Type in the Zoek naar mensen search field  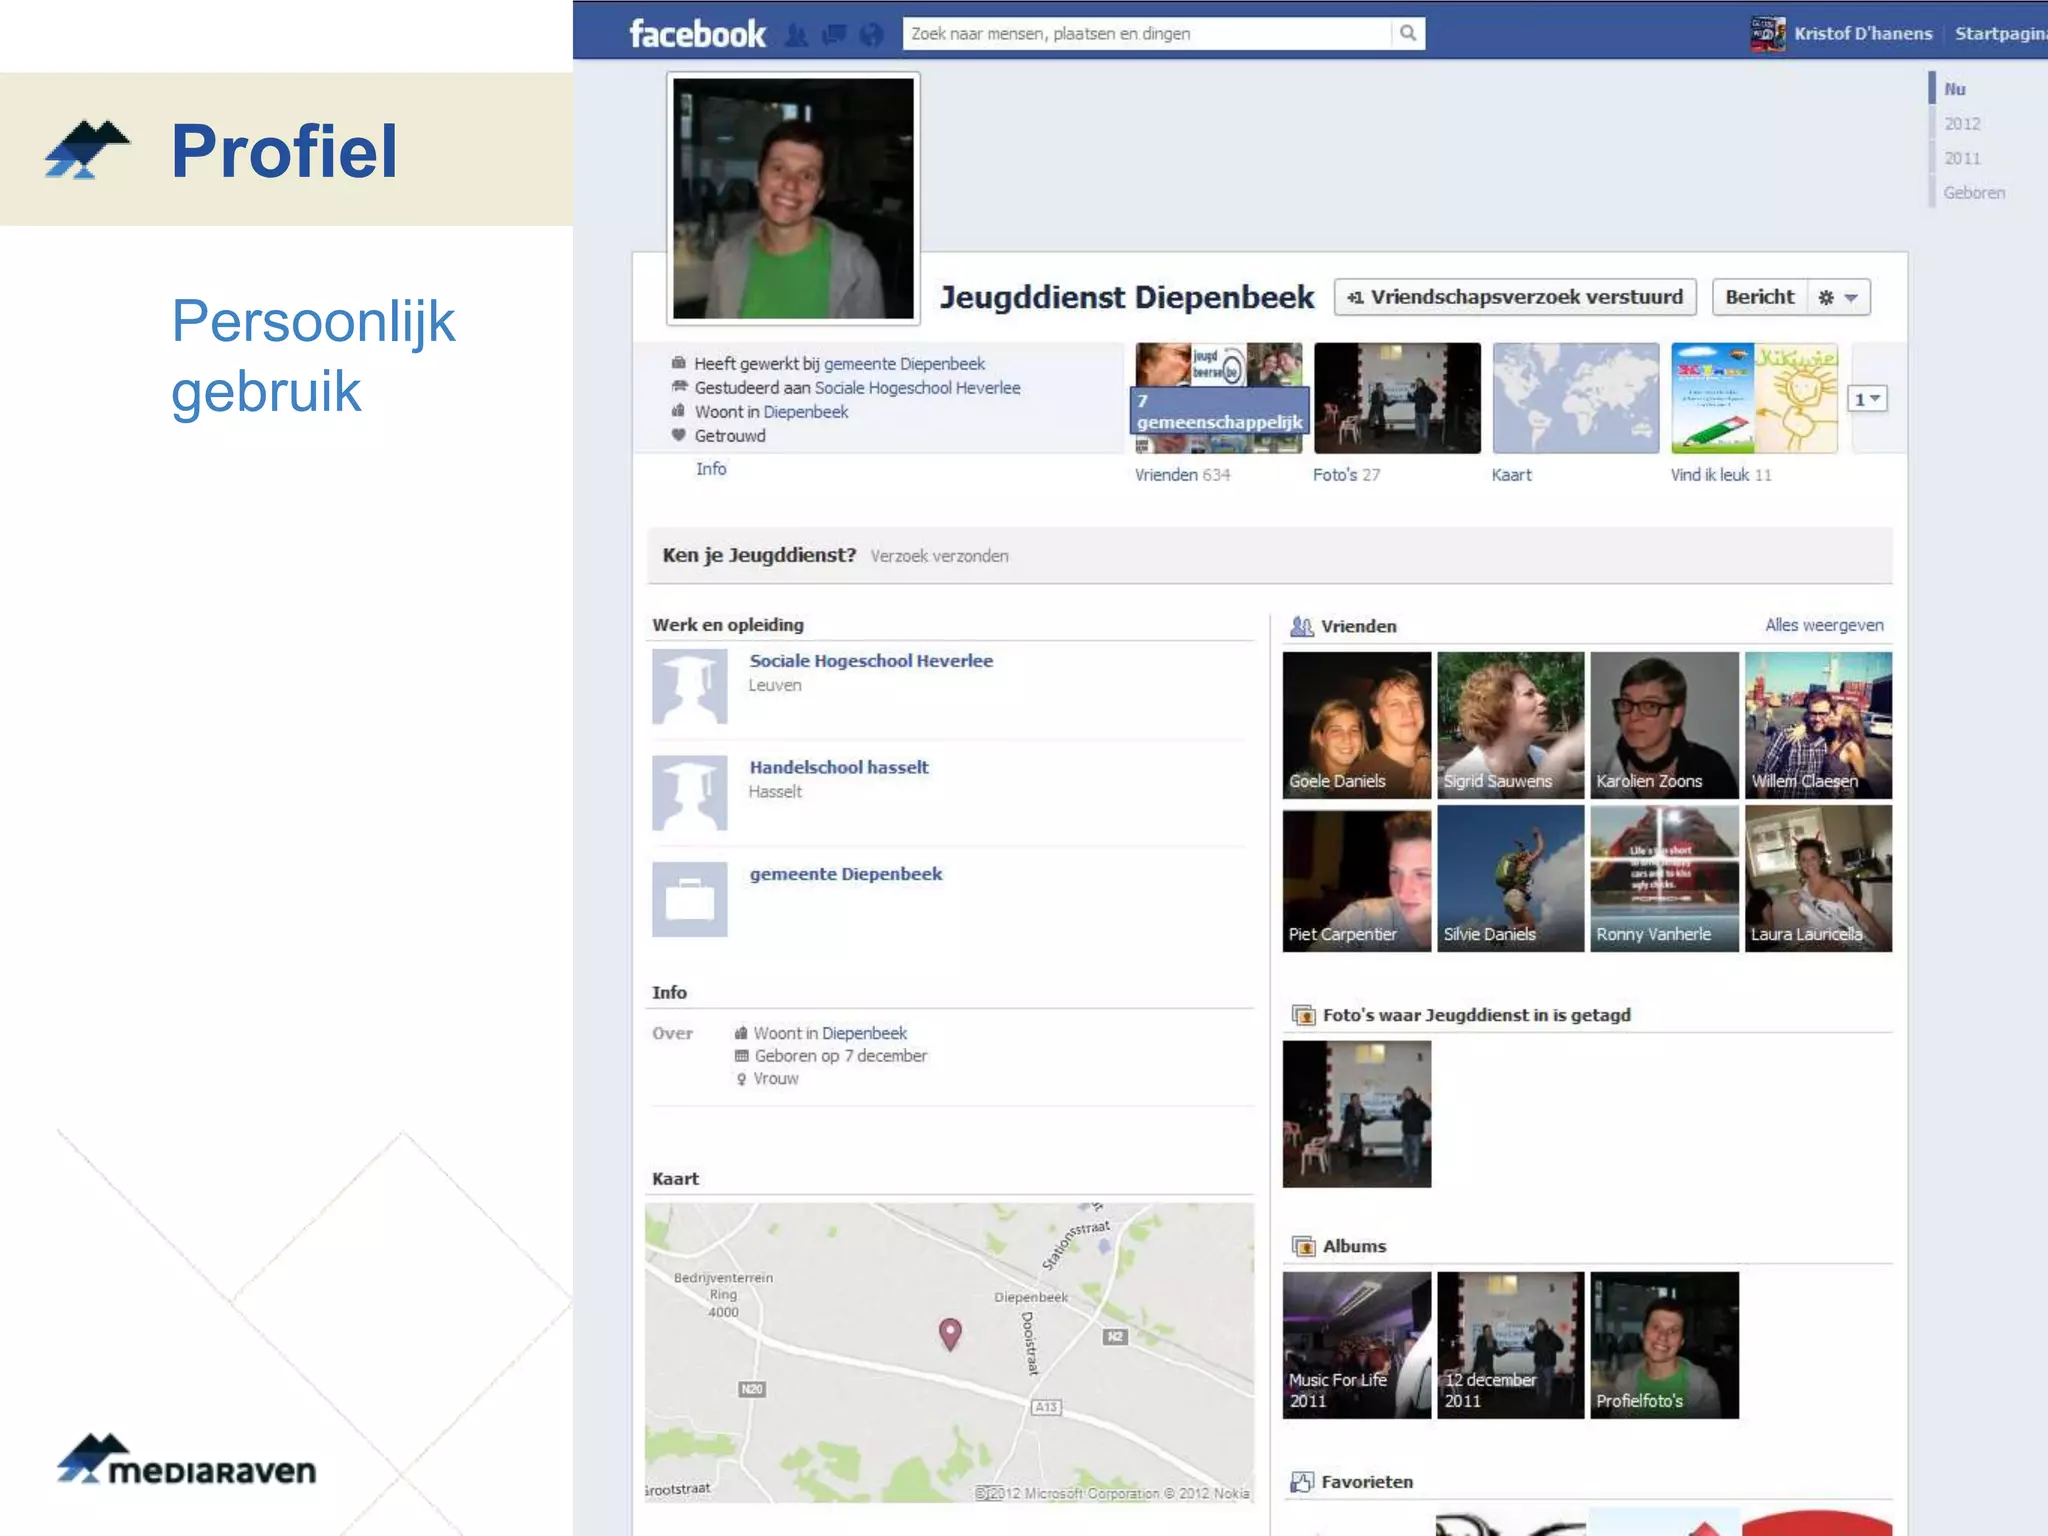point(1145,33)
